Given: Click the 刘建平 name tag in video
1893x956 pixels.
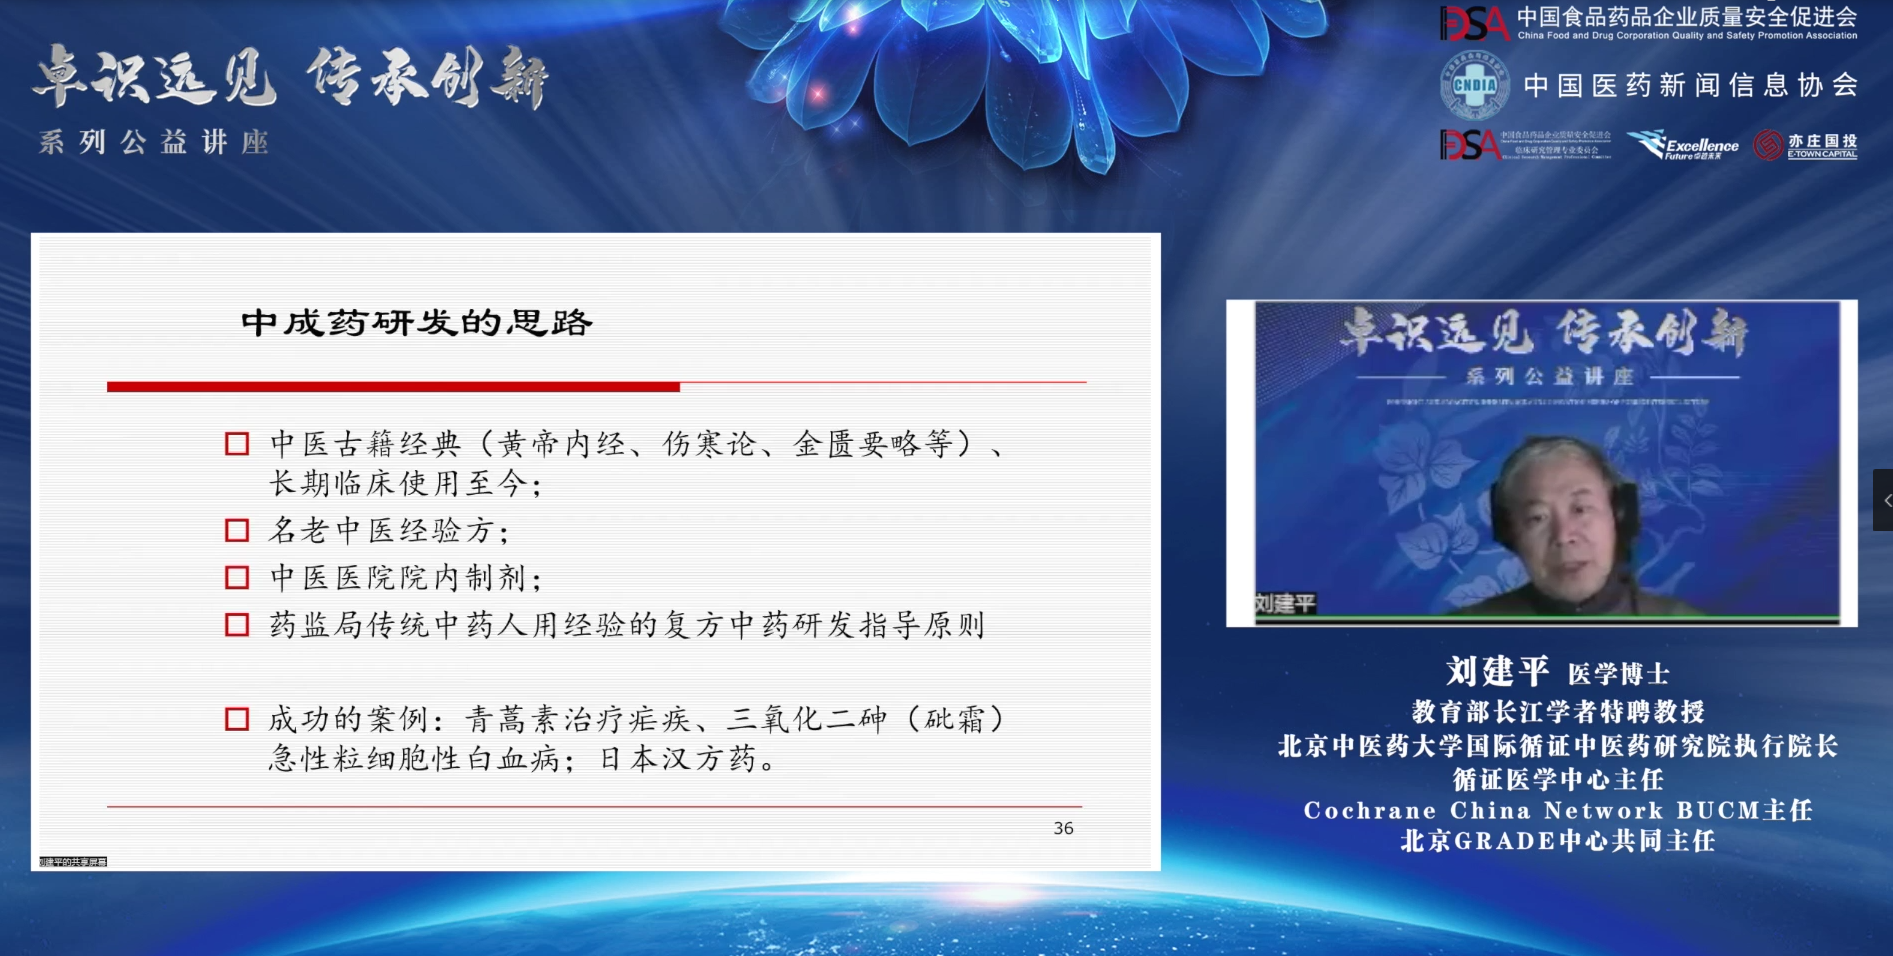Looking at the screenshot, I should [x=1285, y=603].
